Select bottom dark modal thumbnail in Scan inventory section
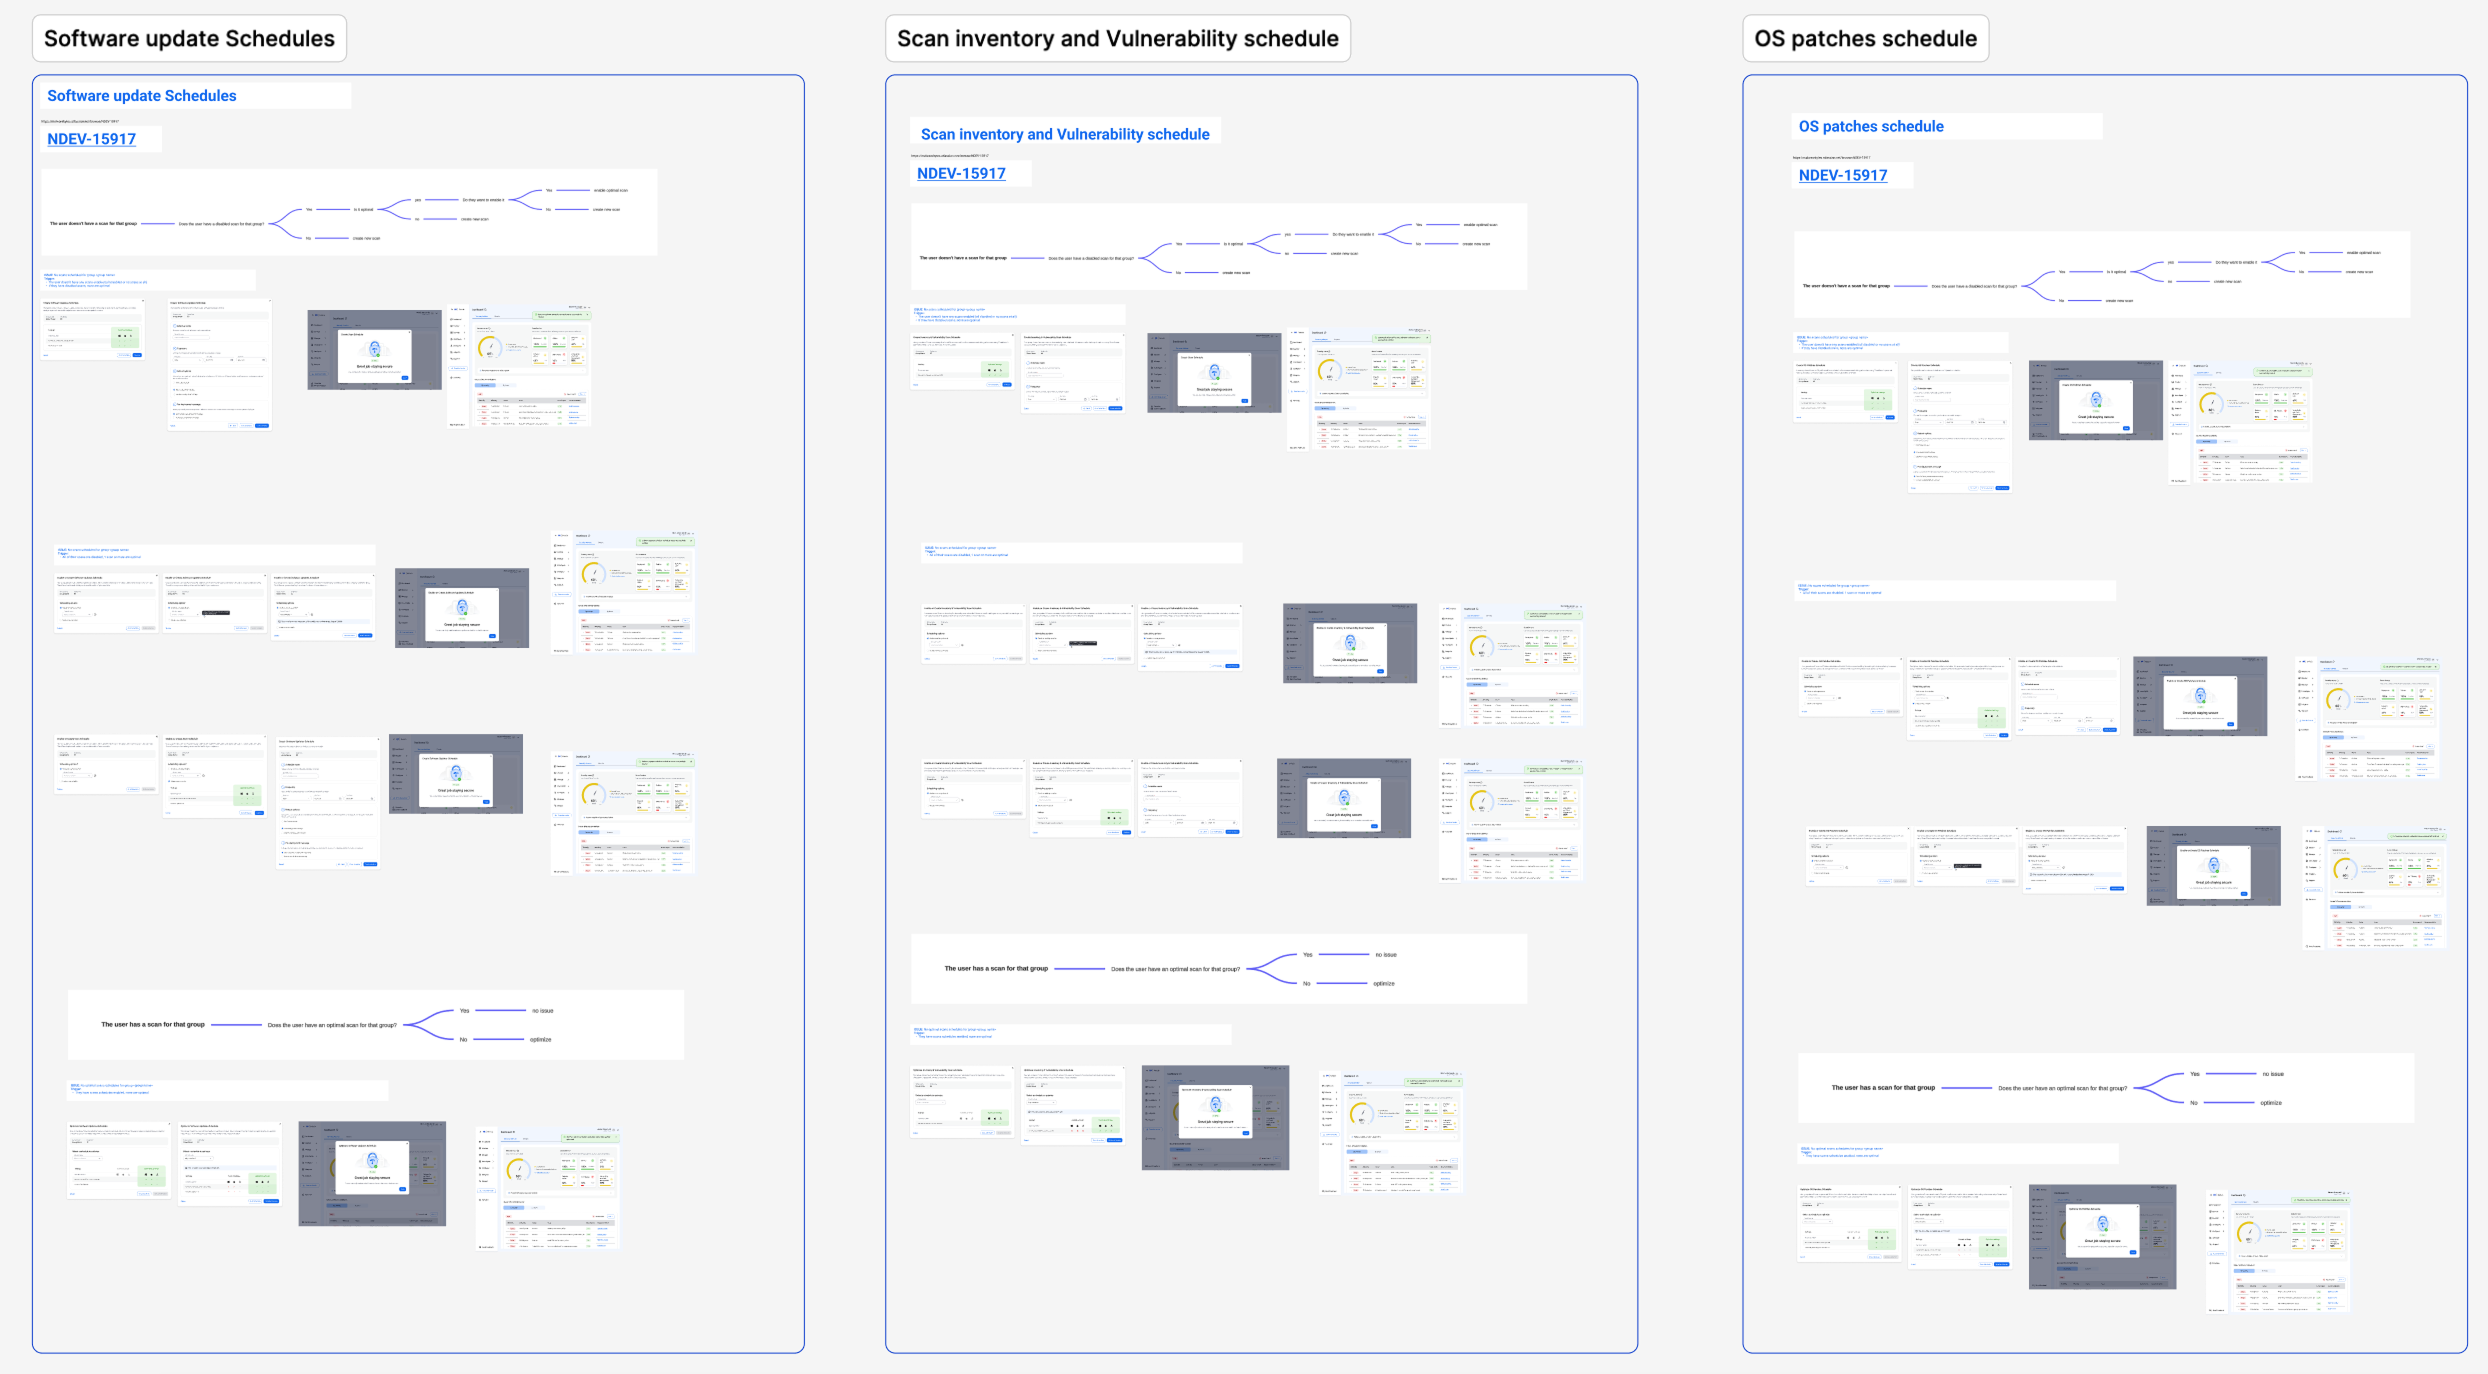The height and width of the screenshot is (1374, 2488). [1215, 1117]
